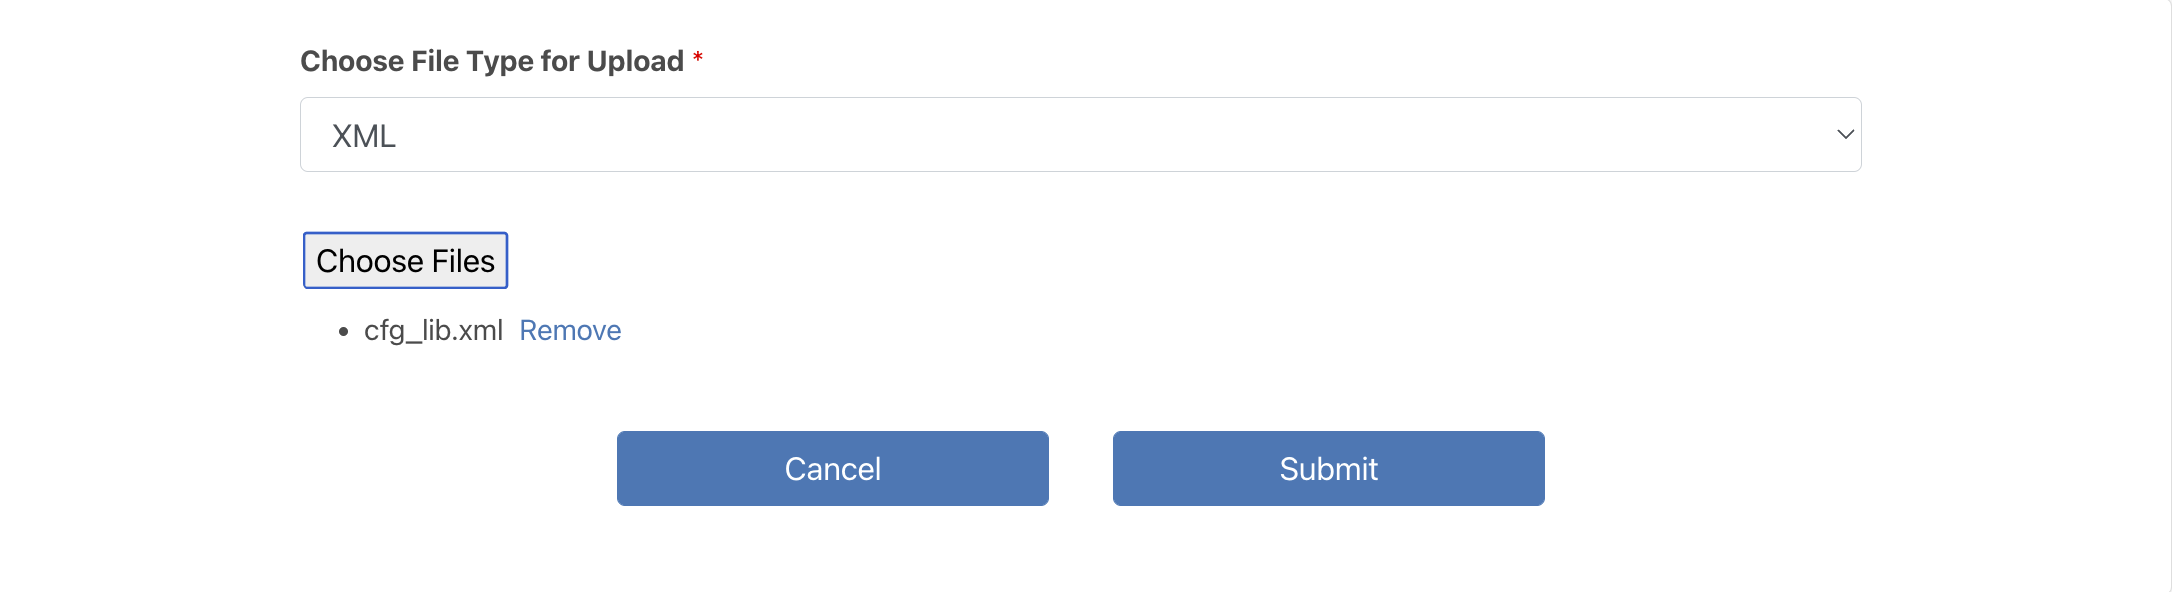Abort the upload with Cancel
This screenshot has width=2172, height=592.
pos(832,469)
